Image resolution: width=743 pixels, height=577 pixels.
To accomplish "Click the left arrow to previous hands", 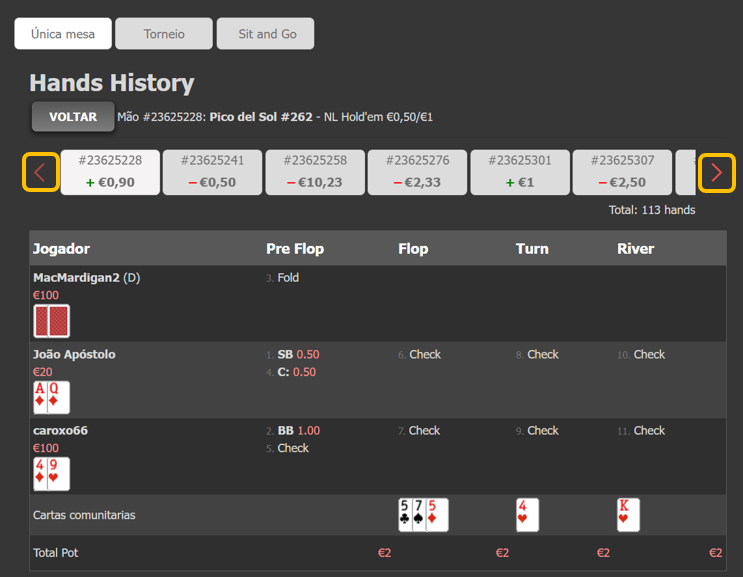I will click(x=40, y=172).
